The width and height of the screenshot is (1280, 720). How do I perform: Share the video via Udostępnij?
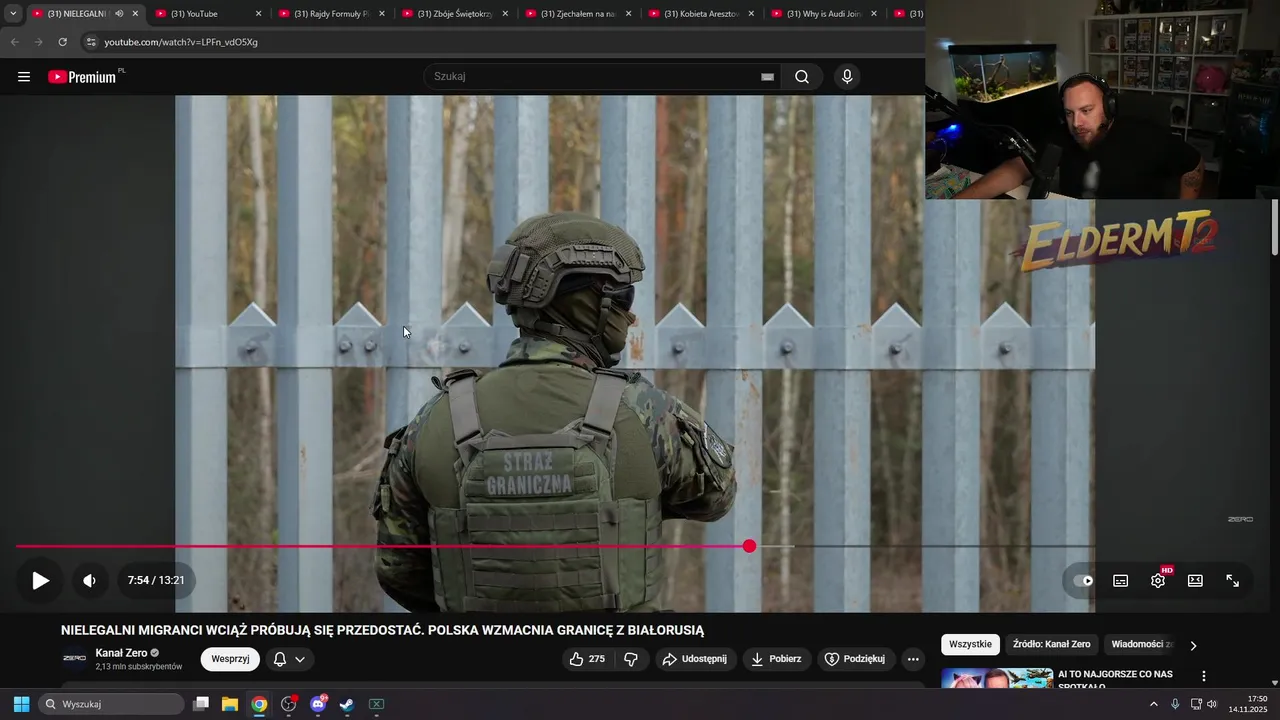pyautogui.click(x=696, y=659)
